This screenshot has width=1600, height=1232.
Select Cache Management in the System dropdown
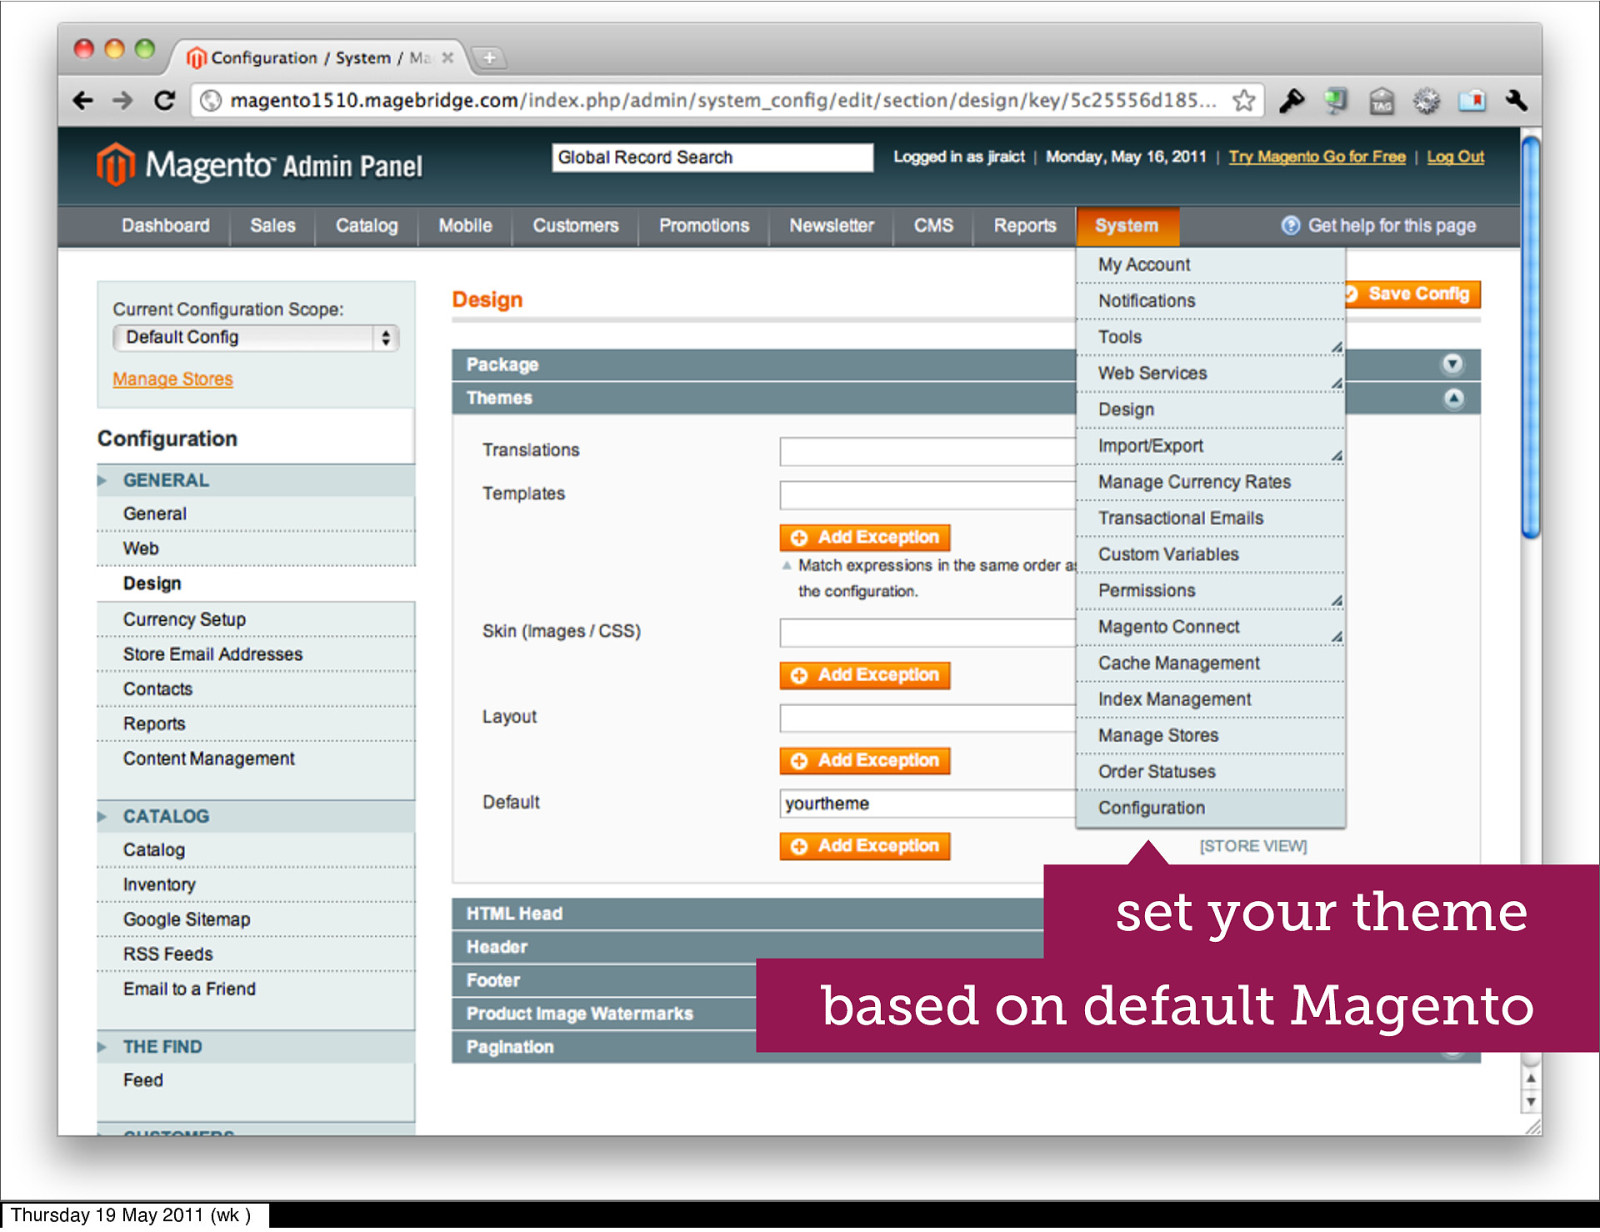tap(1210, 663)
